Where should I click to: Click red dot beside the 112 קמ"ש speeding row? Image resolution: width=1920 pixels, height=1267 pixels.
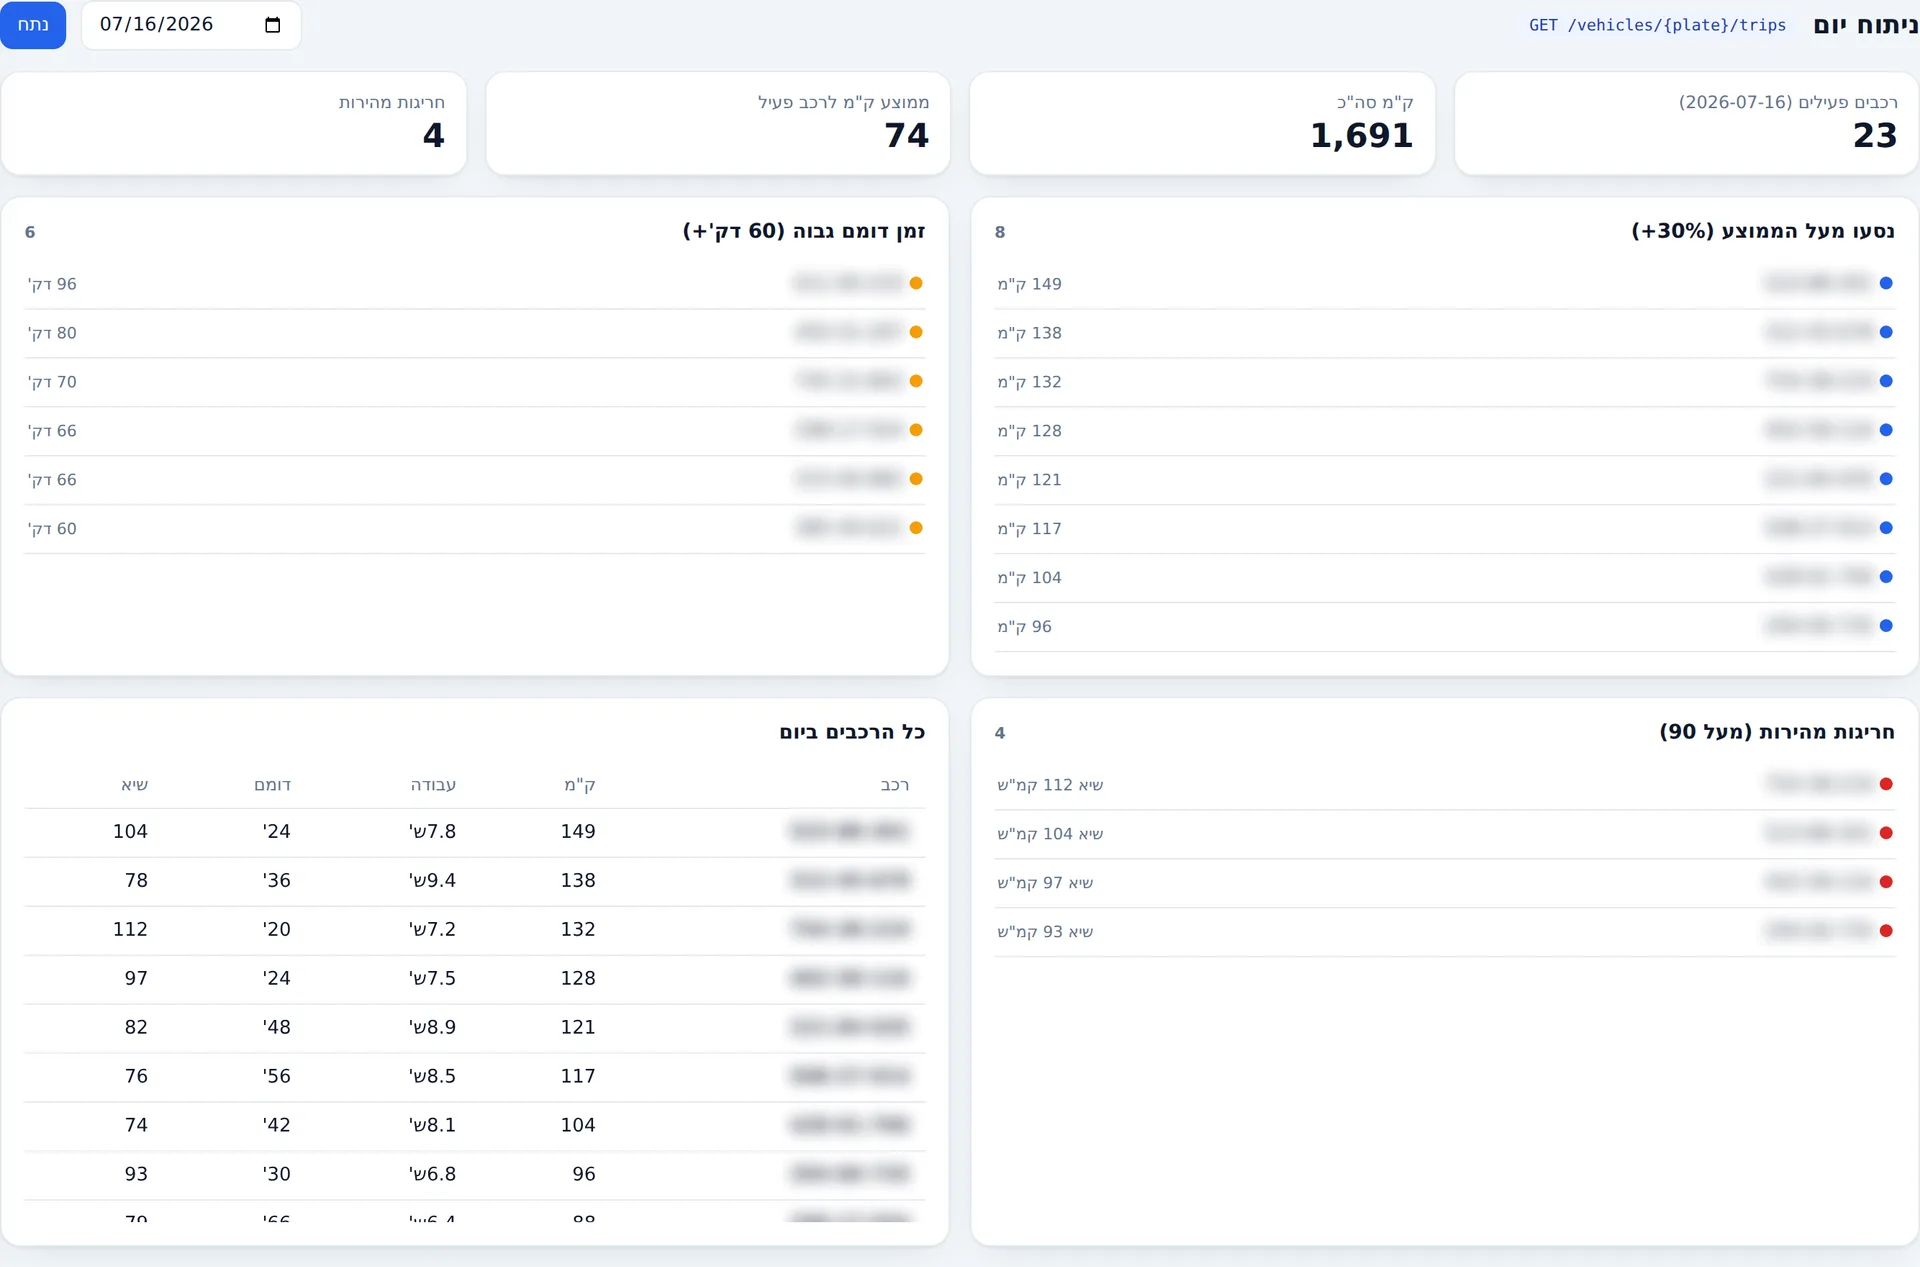pyautogui.click(x=1886, y=784)
